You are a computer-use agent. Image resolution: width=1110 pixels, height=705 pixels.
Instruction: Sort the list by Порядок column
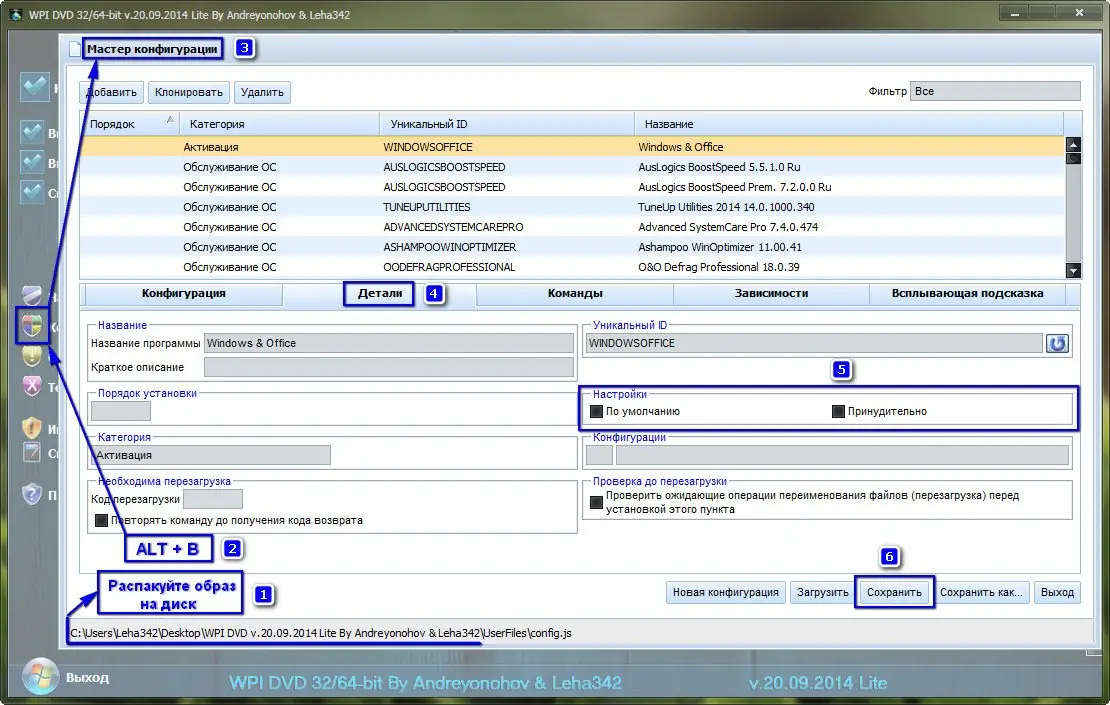[128, 124]
